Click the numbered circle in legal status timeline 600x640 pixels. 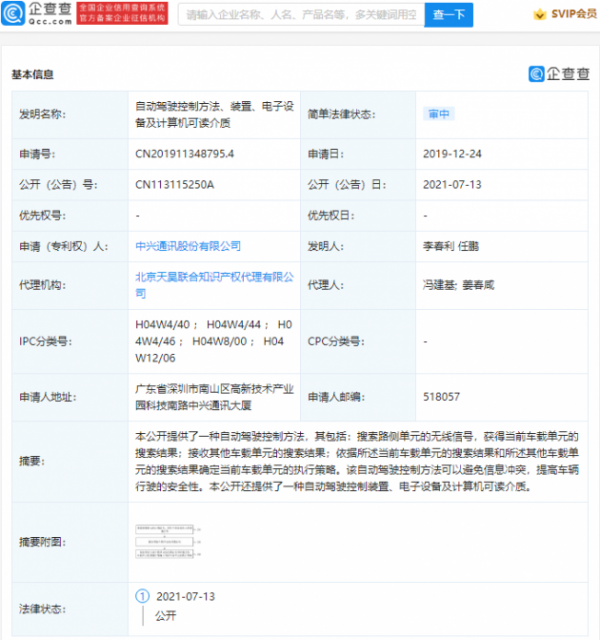[142, 596]
